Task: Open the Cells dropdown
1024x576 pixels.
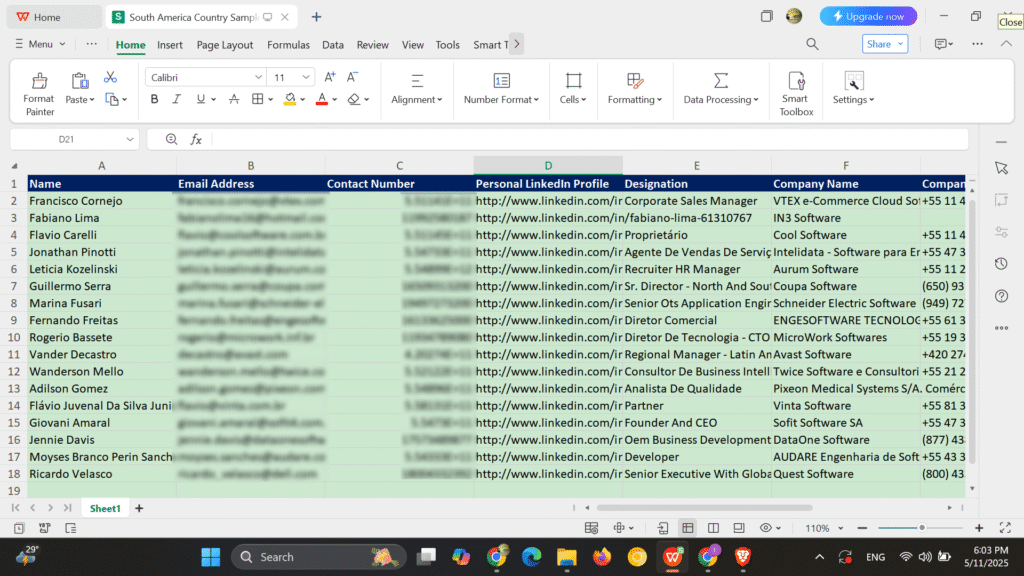Action: click(573, 89)
